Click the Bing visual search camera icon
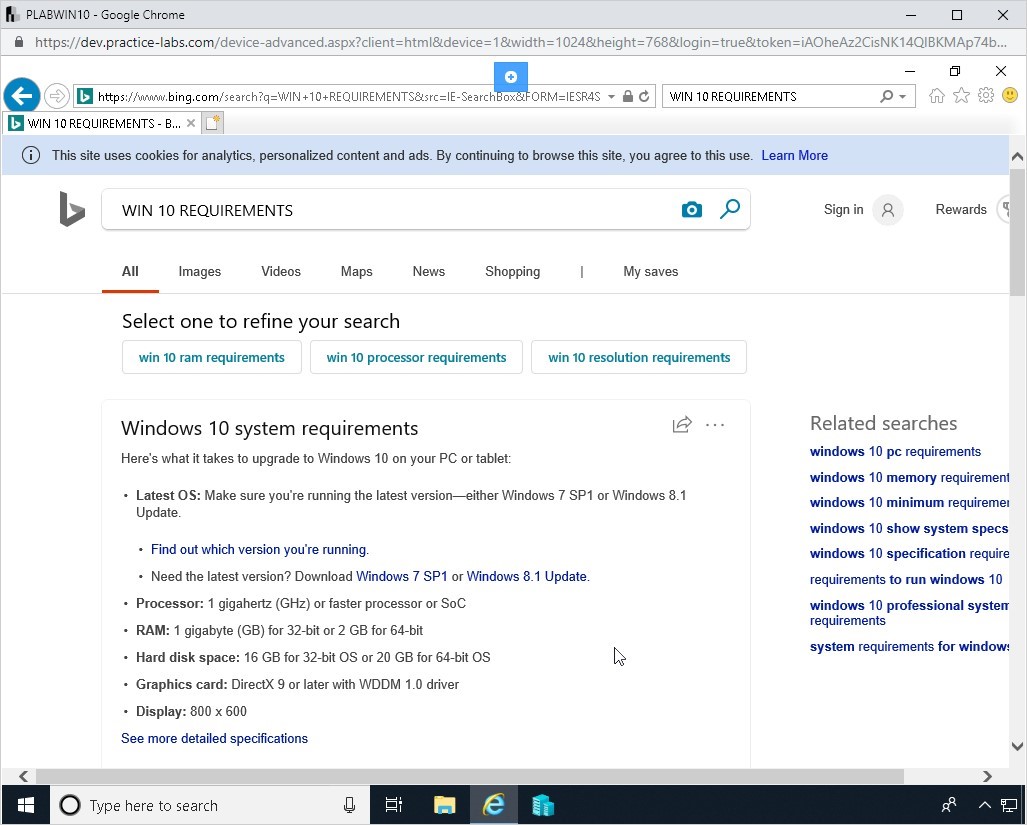1027x825 pixels. click(x=692, y=210)
